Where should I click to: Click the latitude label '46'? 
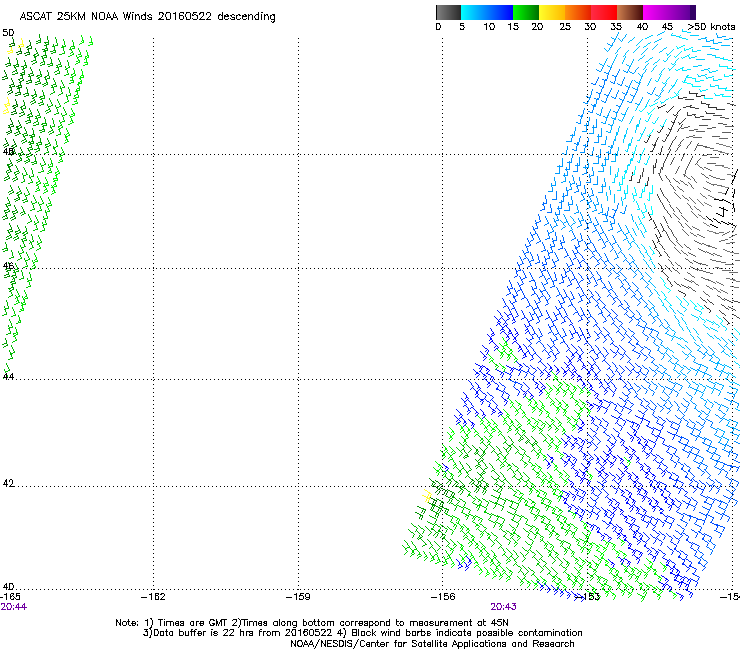[8, 266]
